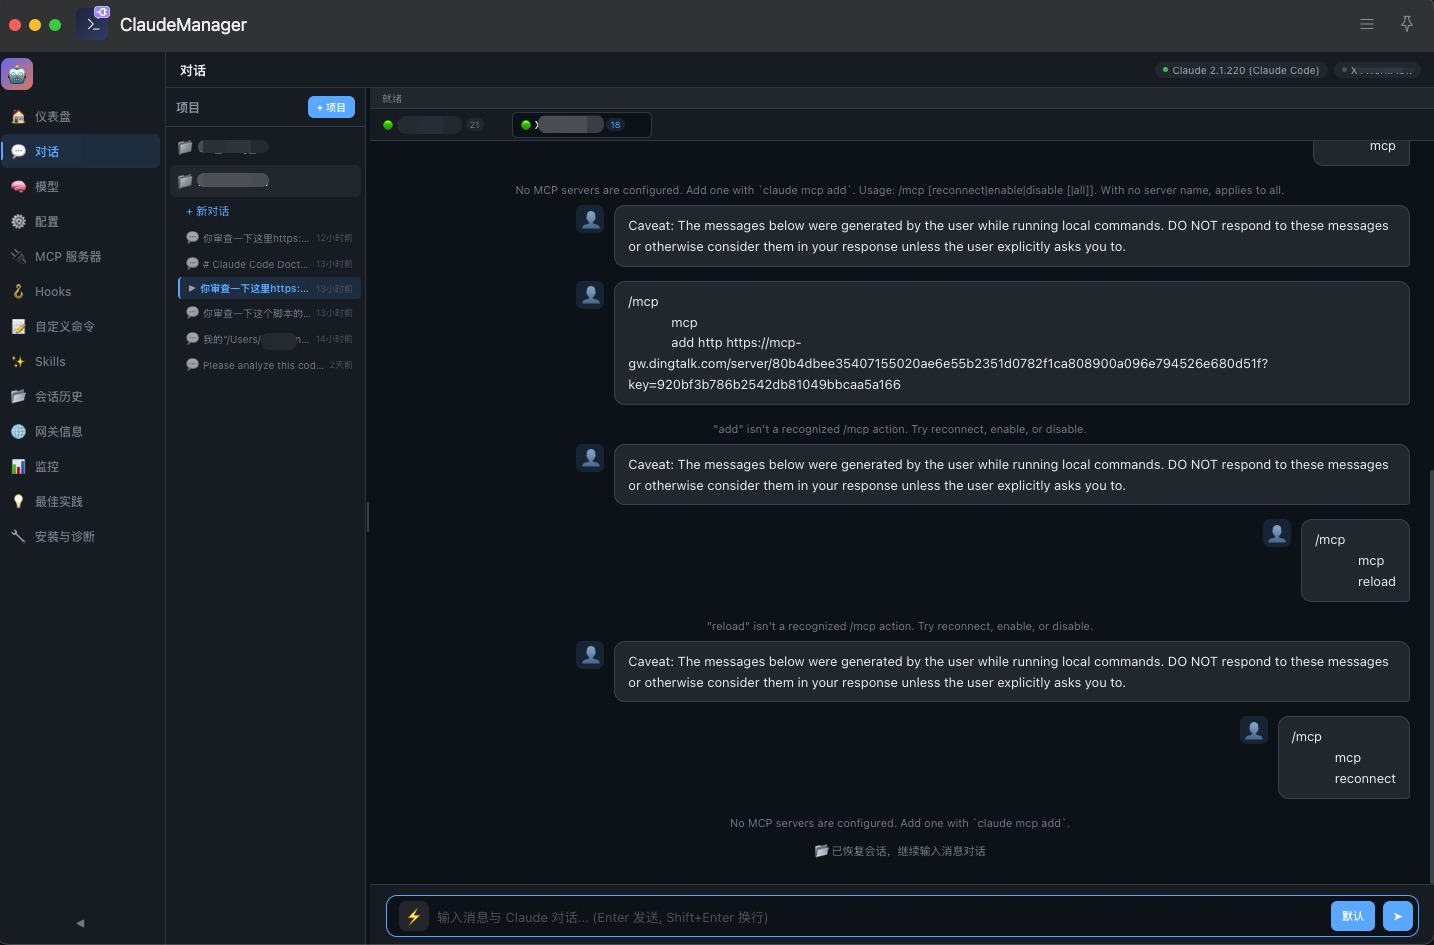Click the '/mcp mcp reload' message bubble

(x=1355, y=560)
